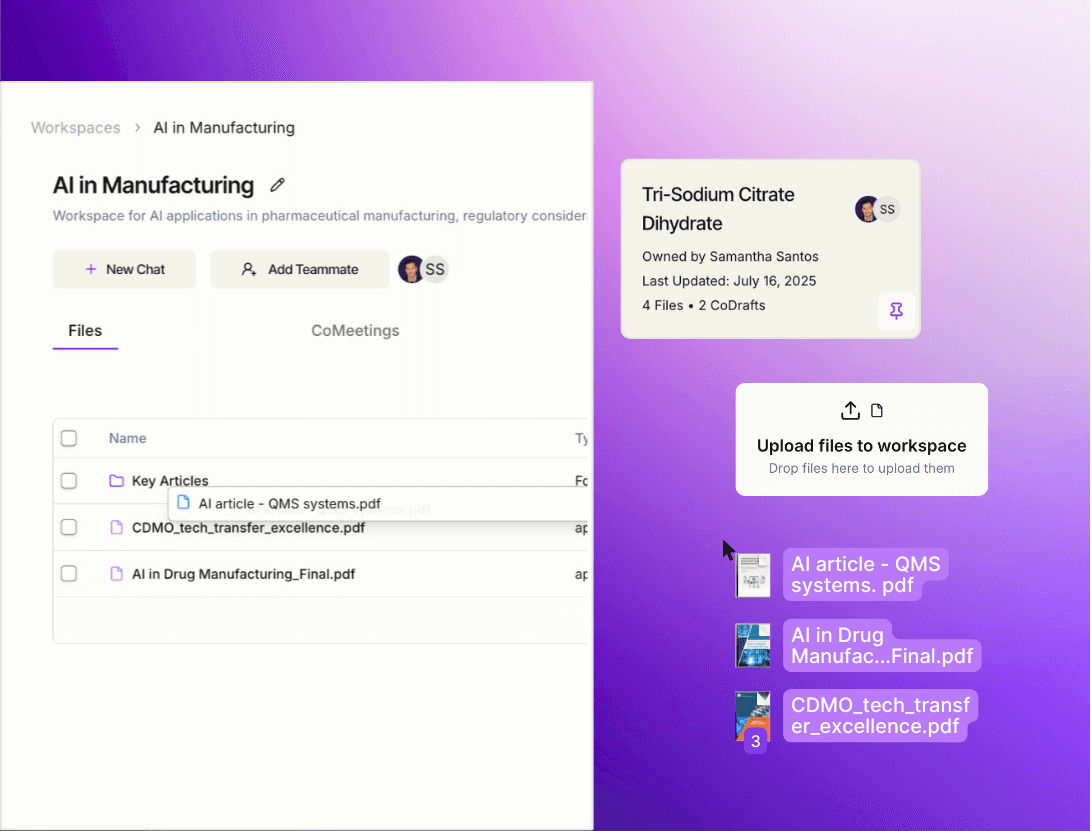Viewport: 1091px width, 831px height.
Task: Click file icon of AI in Drug Manufacturing_Final.pdf row
Action: coord(116,573)
